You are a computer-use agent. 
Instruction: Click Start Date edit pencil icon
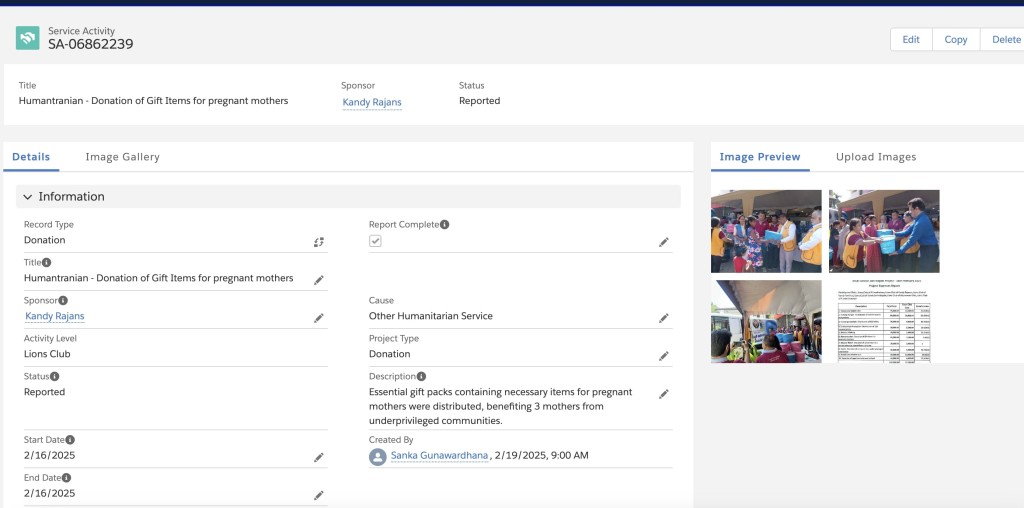point(319,458)
